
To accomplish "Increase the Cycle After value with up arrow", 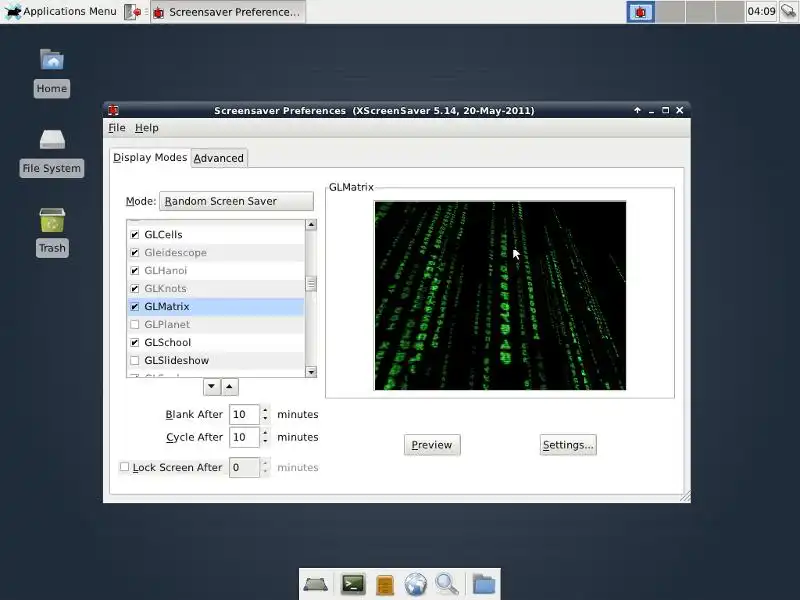I will [x=265, y=433].
